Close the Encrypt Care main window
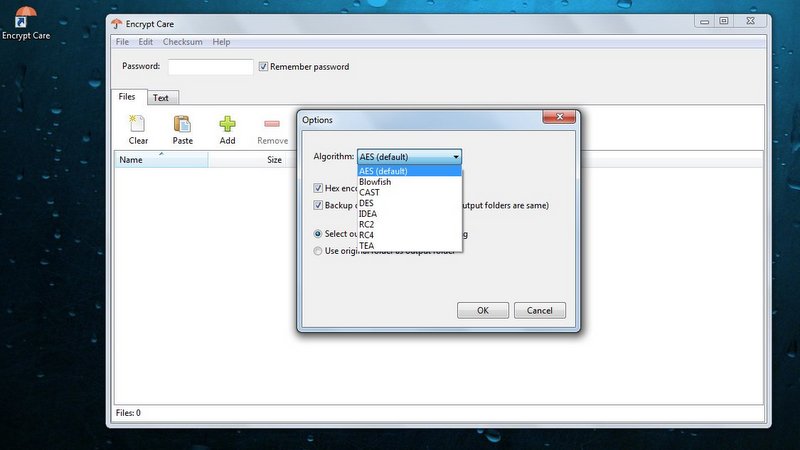The width and height of the screenshot is (800, 450). [x=751, y=21]
